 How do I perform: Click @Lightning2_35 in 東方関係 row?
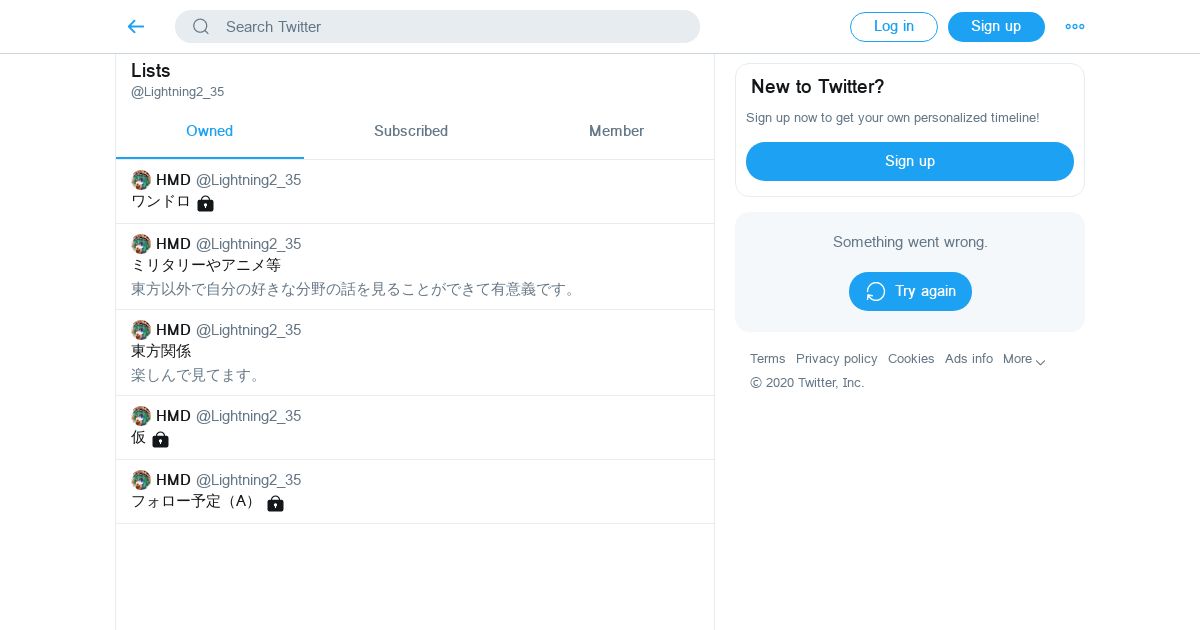[248, 330]
